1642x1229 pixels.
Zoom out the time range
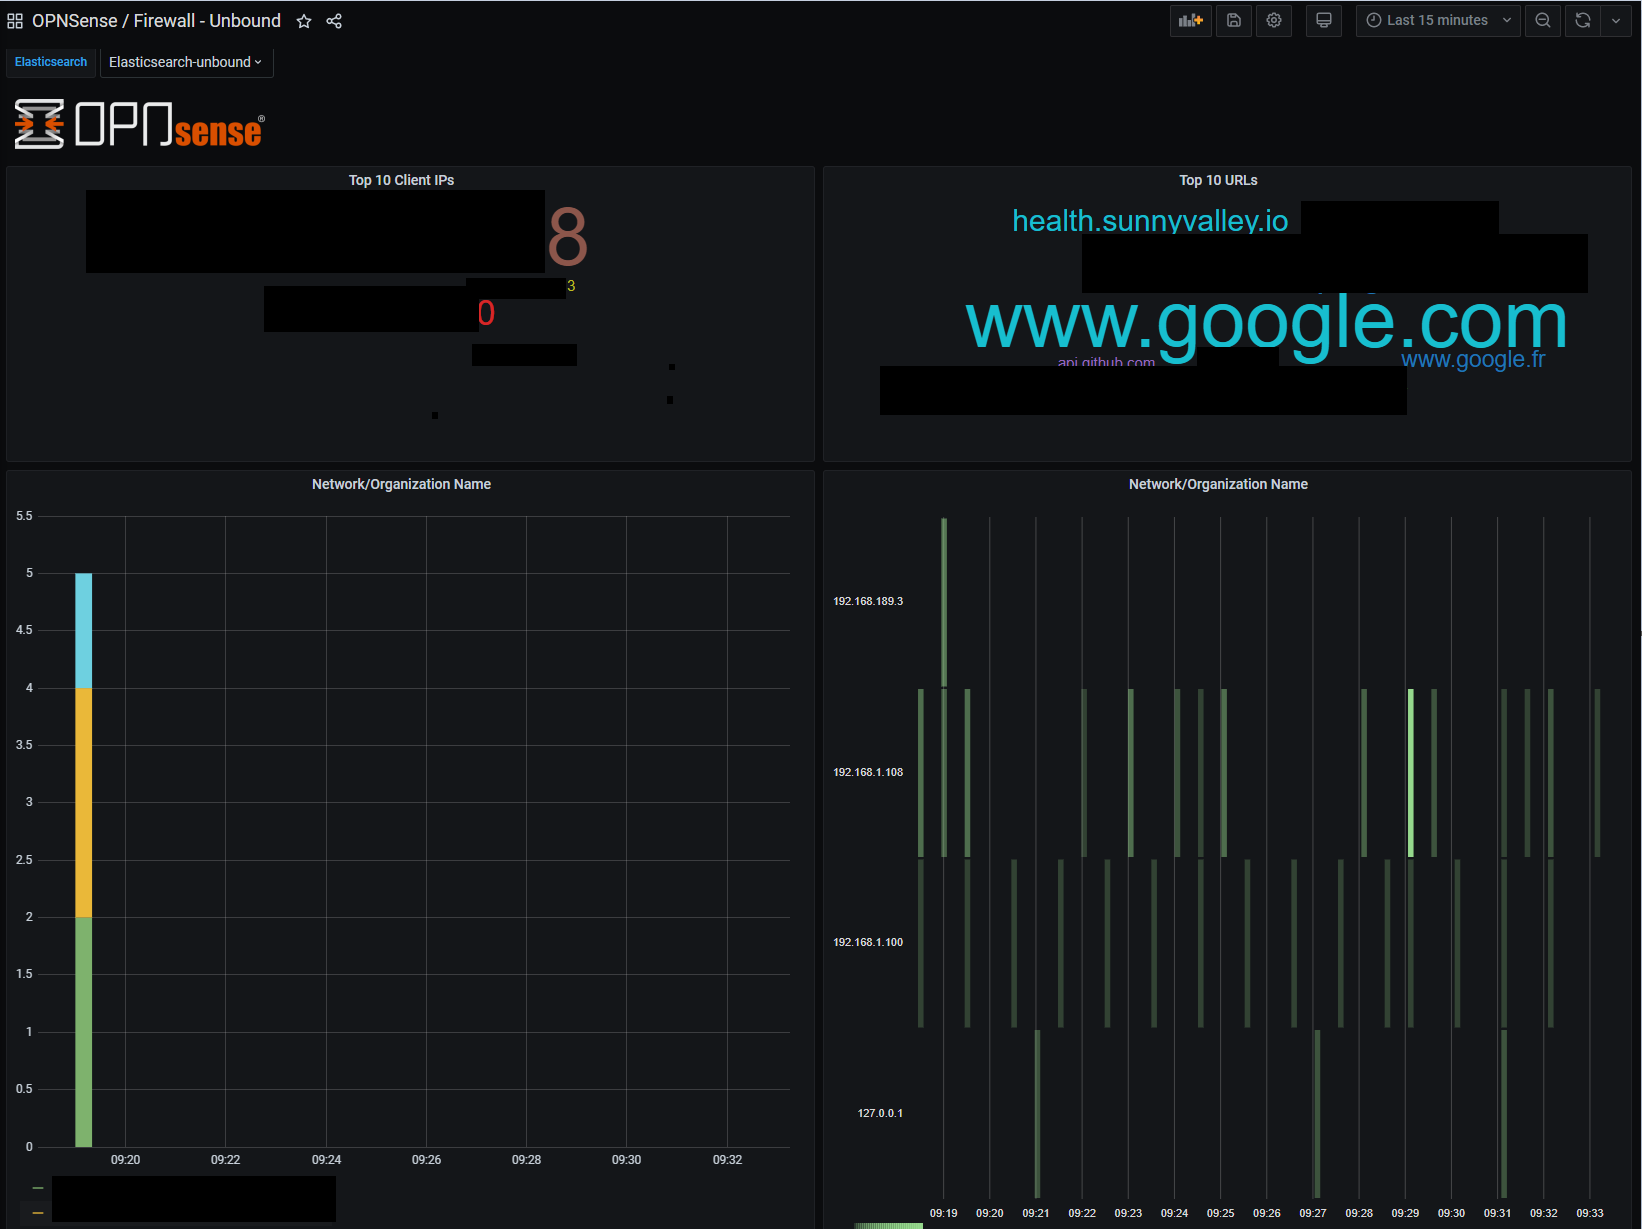click(1543, 20)
